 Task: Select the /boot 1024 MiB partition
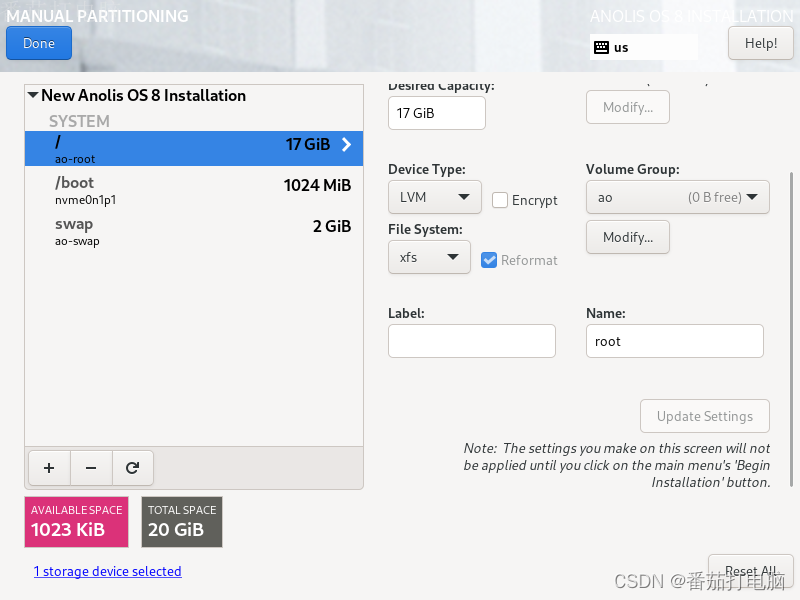(194, 190)
